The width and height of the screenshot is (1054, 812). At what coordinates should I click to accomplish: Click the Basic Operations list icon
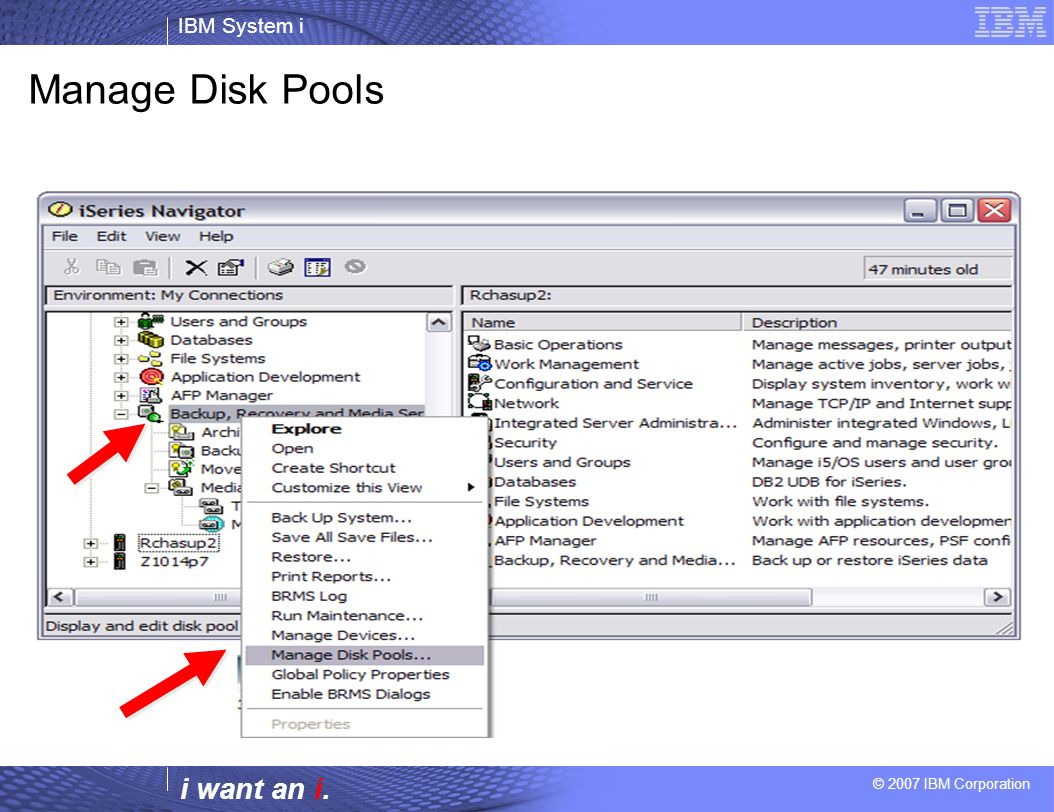pyautogui.click(x=479, y=344)
